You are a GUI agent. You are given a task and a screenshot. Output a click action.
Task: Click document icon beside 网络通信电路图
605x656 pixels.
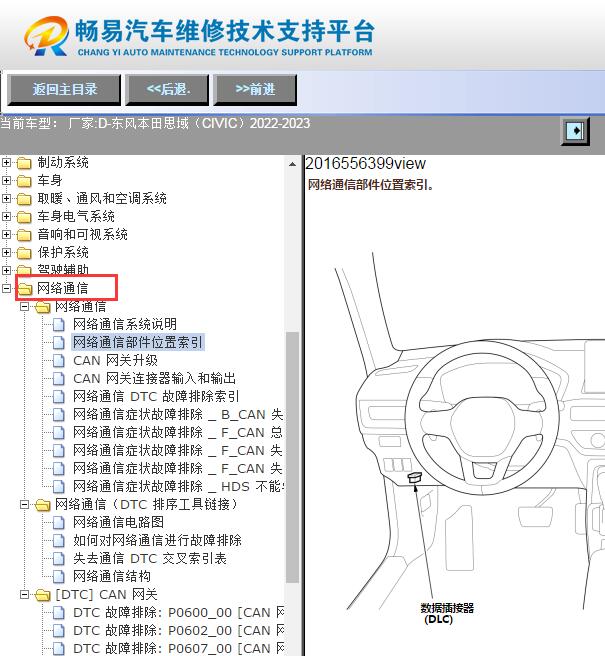(x=59, y=523)
